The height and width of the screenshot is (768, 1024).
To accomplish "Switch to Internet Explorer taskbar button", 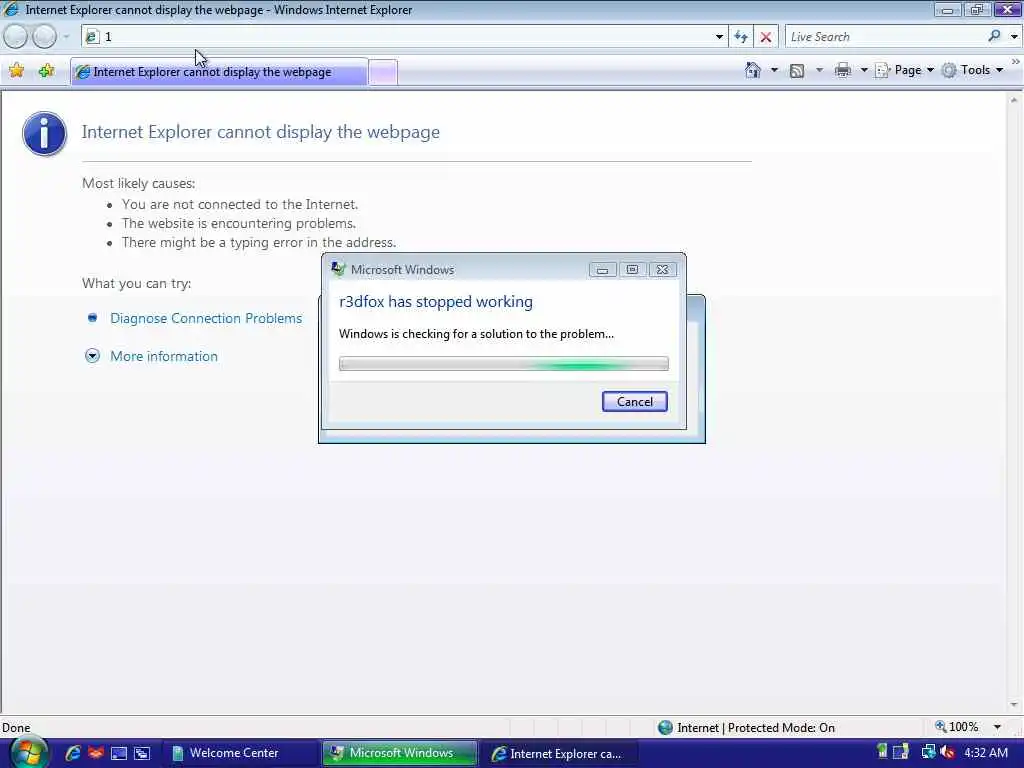I will (560, 753).
